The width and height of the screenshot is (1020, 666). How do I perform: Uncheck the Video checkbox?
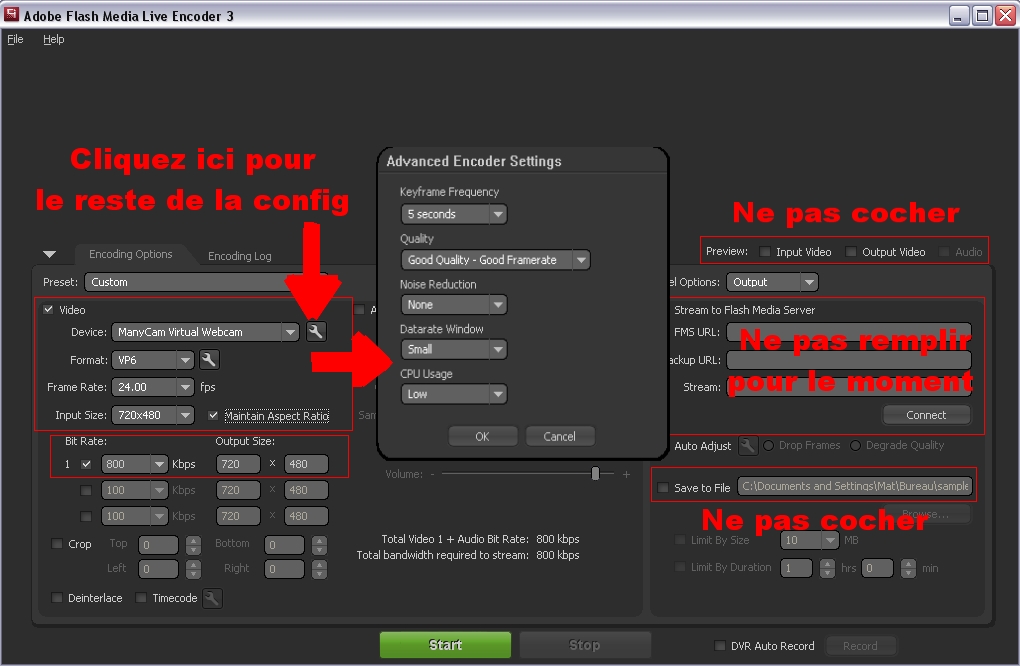click(x=48, y=310)
